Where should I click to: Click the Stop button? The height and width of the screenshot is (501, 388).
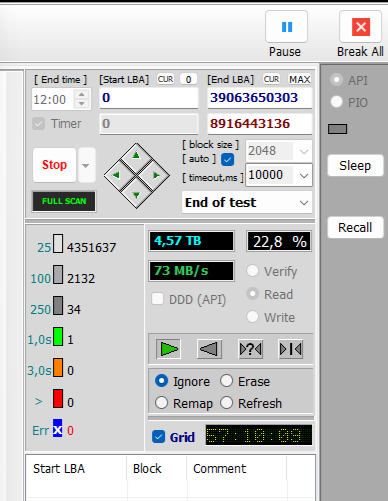(x=54, y=165)
